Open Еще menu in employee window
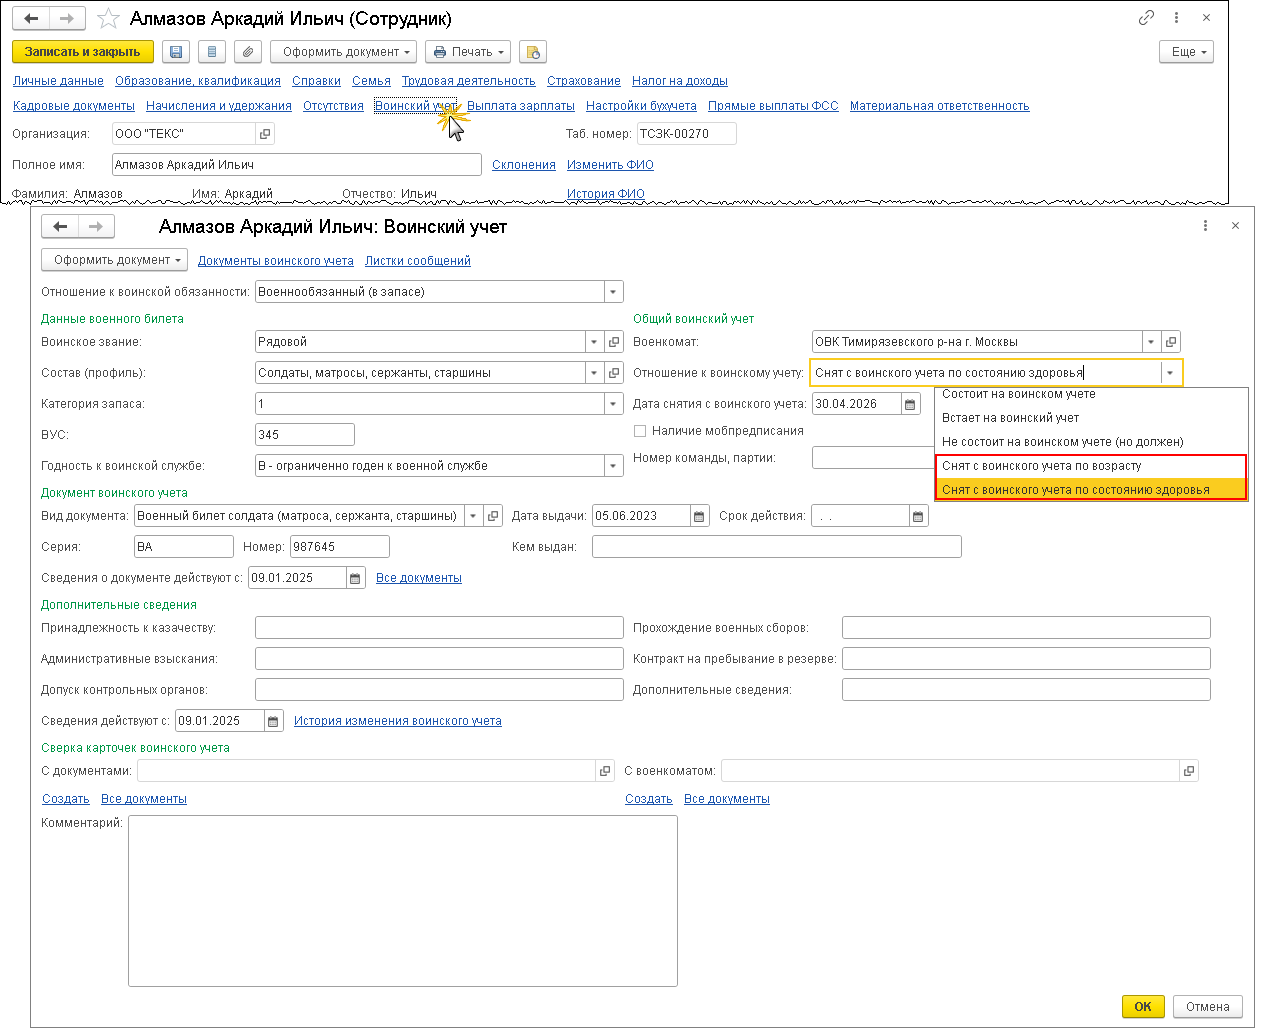1274x1030 pixels. coord(1186,52)
